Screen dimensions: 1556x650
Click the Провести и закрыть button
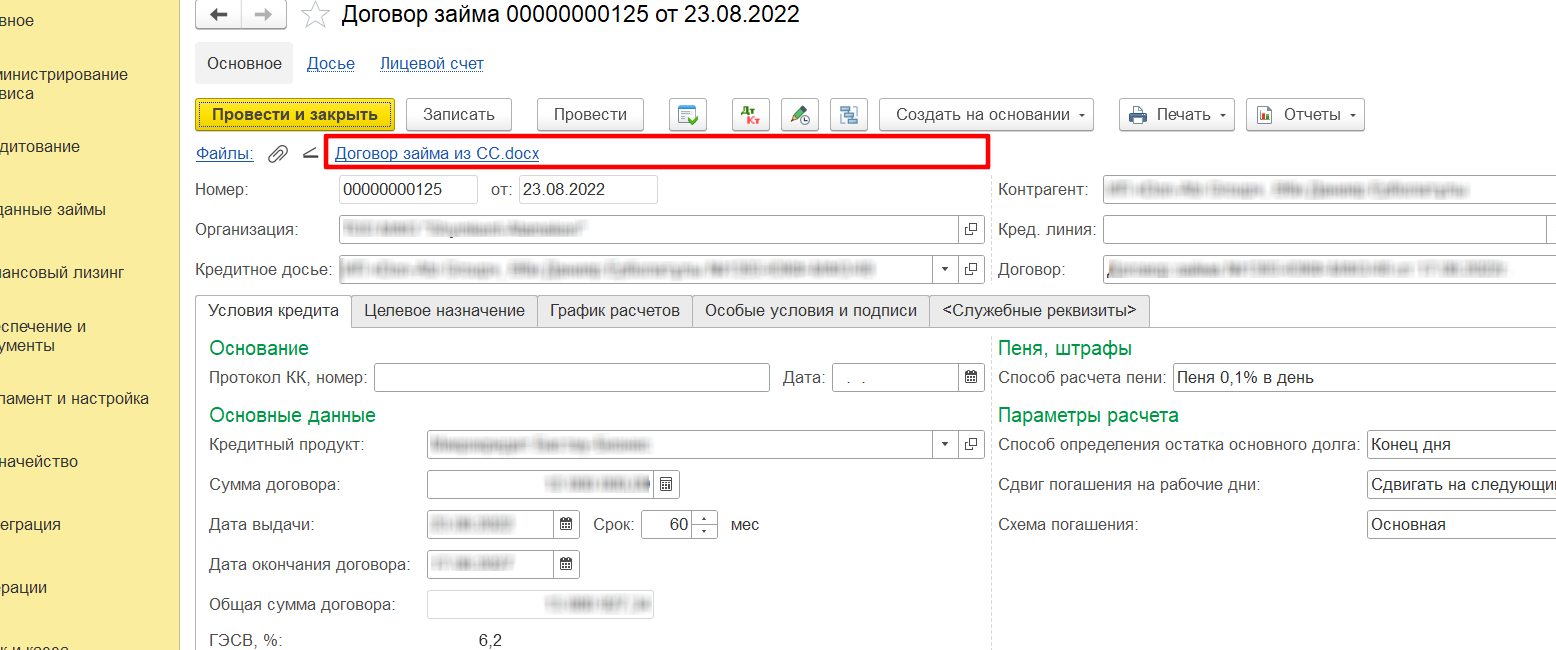295,114
